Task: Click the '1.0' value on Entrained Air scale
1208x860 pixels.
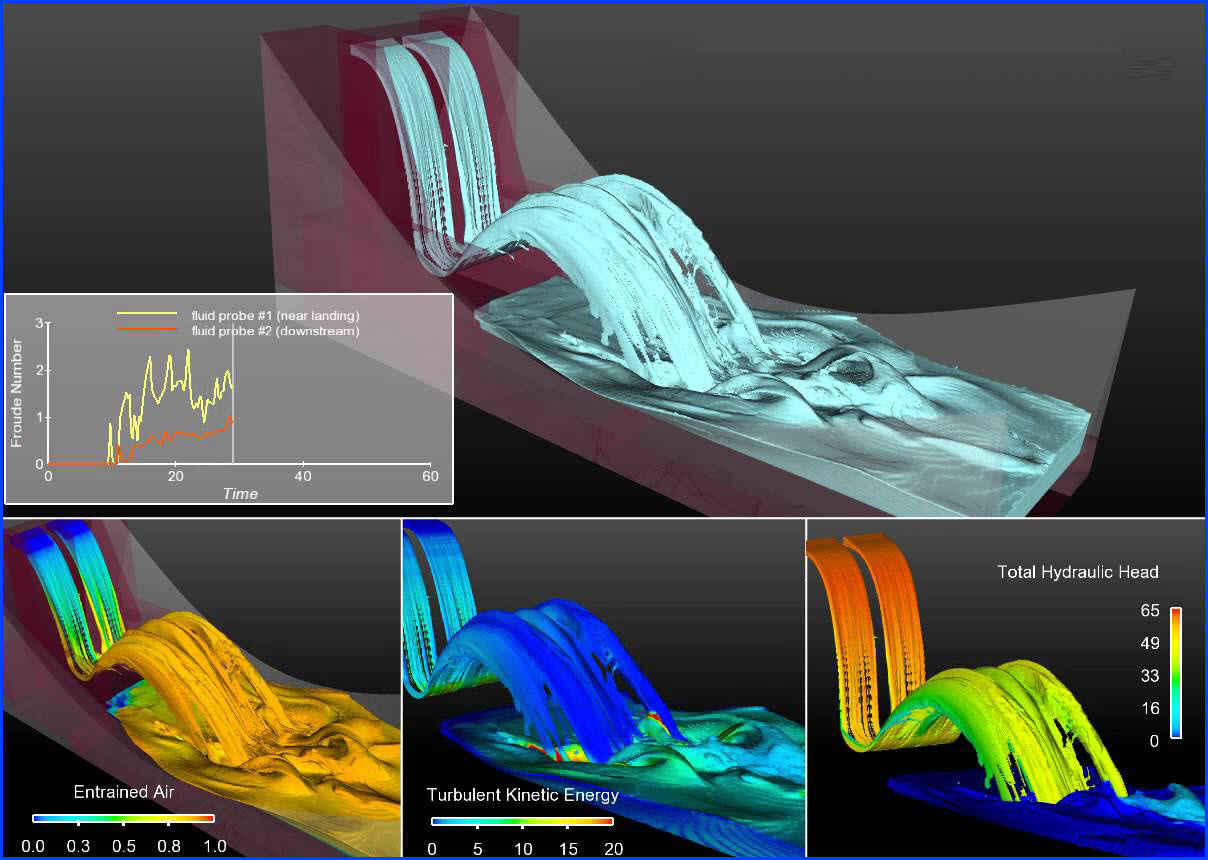Action: click(214, 846)
